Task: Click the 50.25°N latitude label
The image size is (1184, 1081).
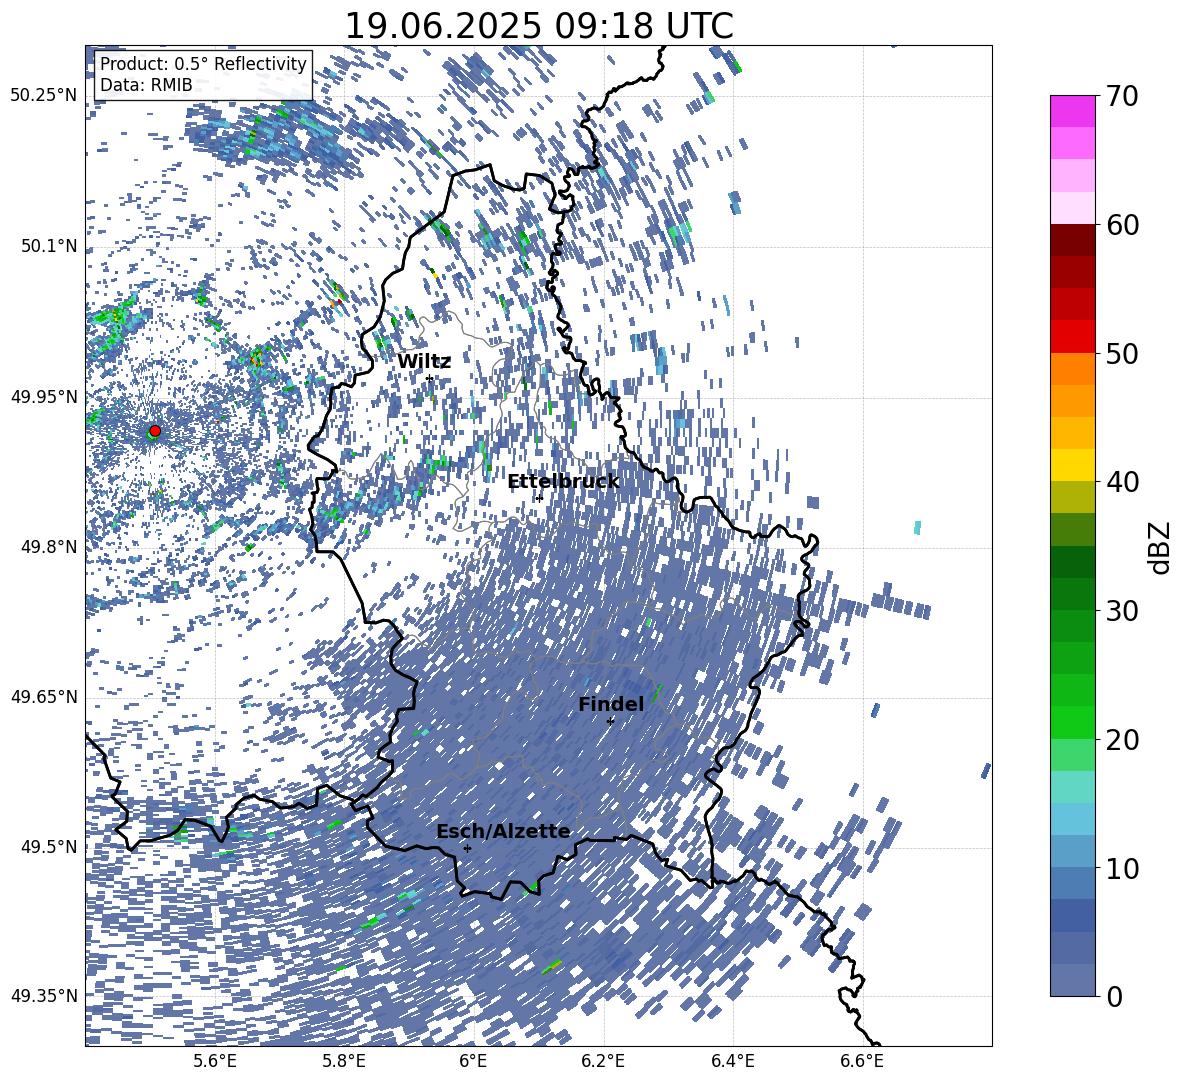Action: tap(44, 96)
